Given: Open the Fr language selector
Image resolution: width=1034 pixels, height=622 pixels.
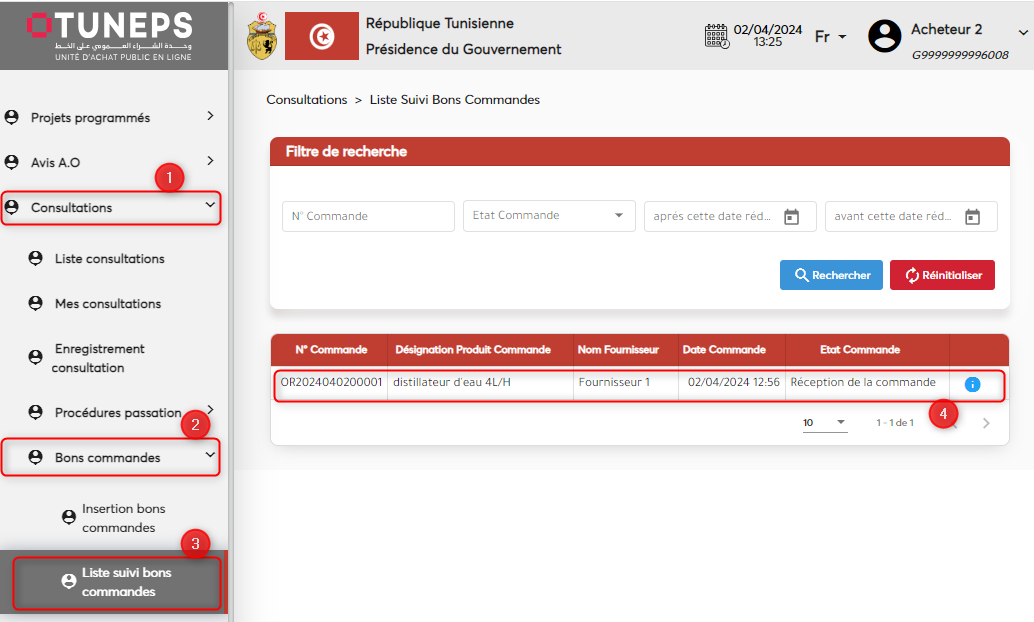Looking at the screenshot, I should tap(830, 36).
